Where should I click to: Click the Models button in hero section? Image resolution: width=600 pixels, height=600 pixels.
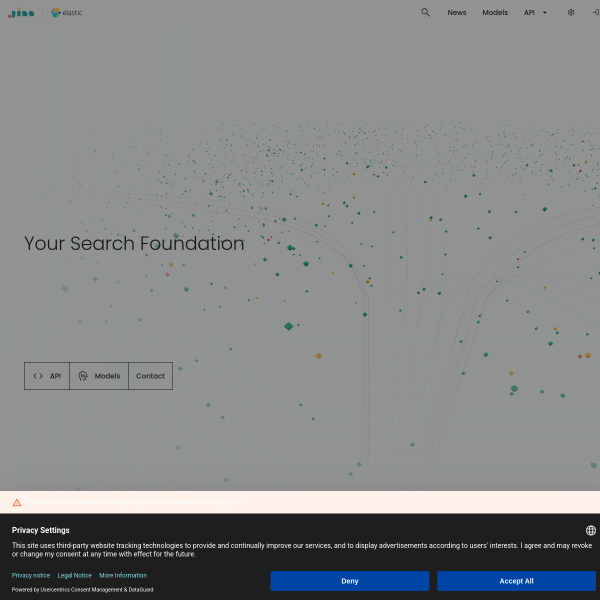[x=99, y=376]
